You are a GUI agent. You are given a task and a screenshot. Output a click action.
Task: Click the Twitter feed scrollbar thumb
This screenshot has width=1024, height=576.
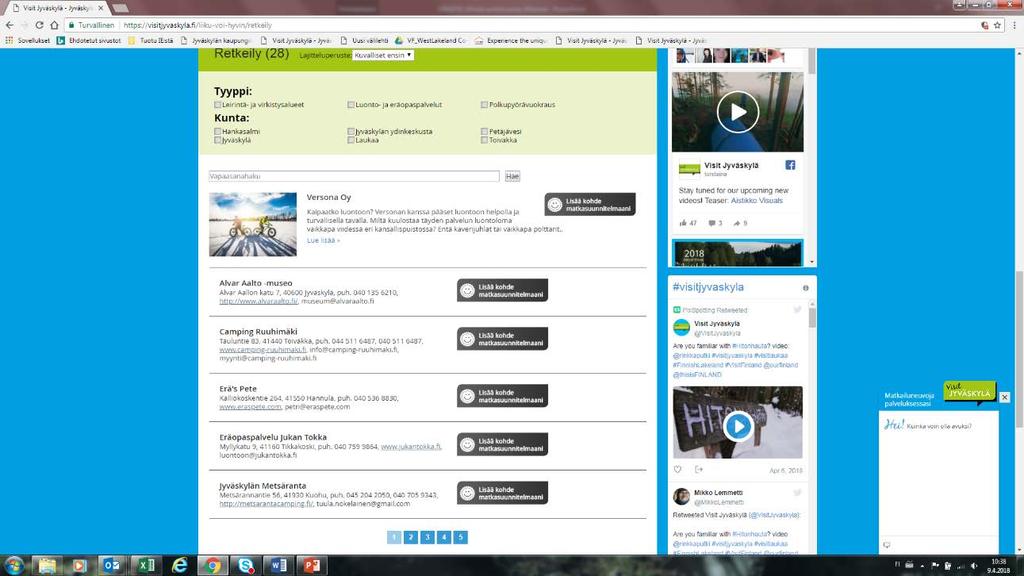click(x=812, y=317)
